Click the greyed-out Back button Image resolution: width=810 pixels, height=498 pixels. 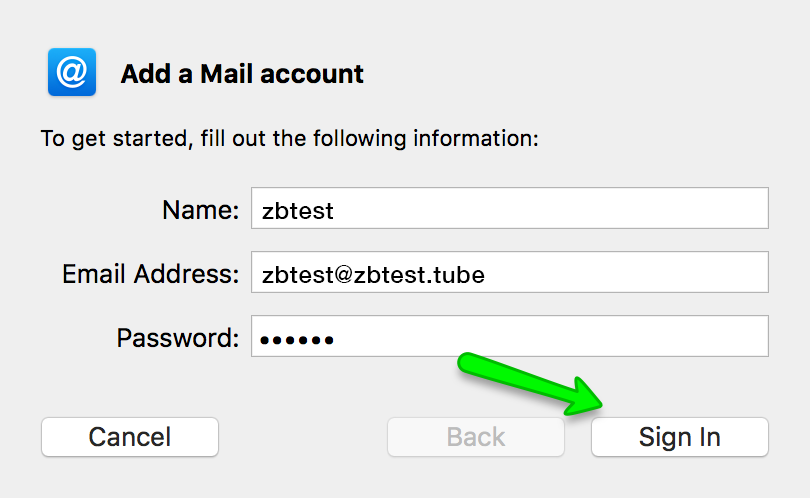[476, 437]
